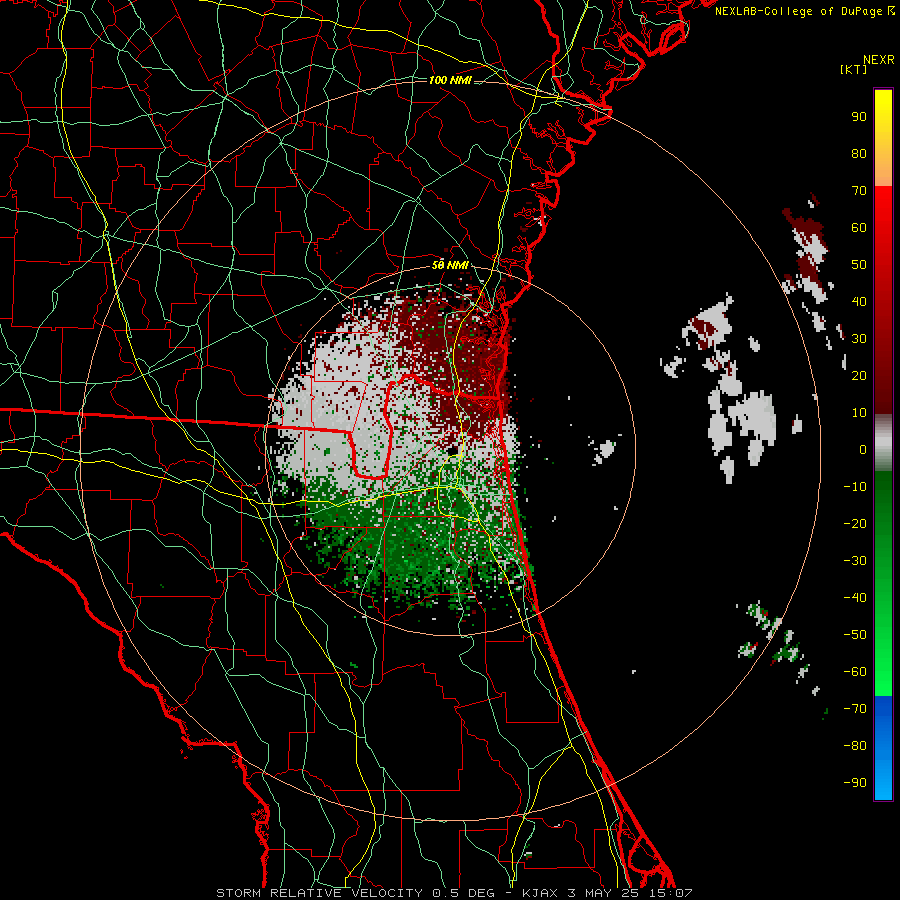Click the positive 20 scale value
Screen dimensions: 900x900
click(x=859, y=375)
